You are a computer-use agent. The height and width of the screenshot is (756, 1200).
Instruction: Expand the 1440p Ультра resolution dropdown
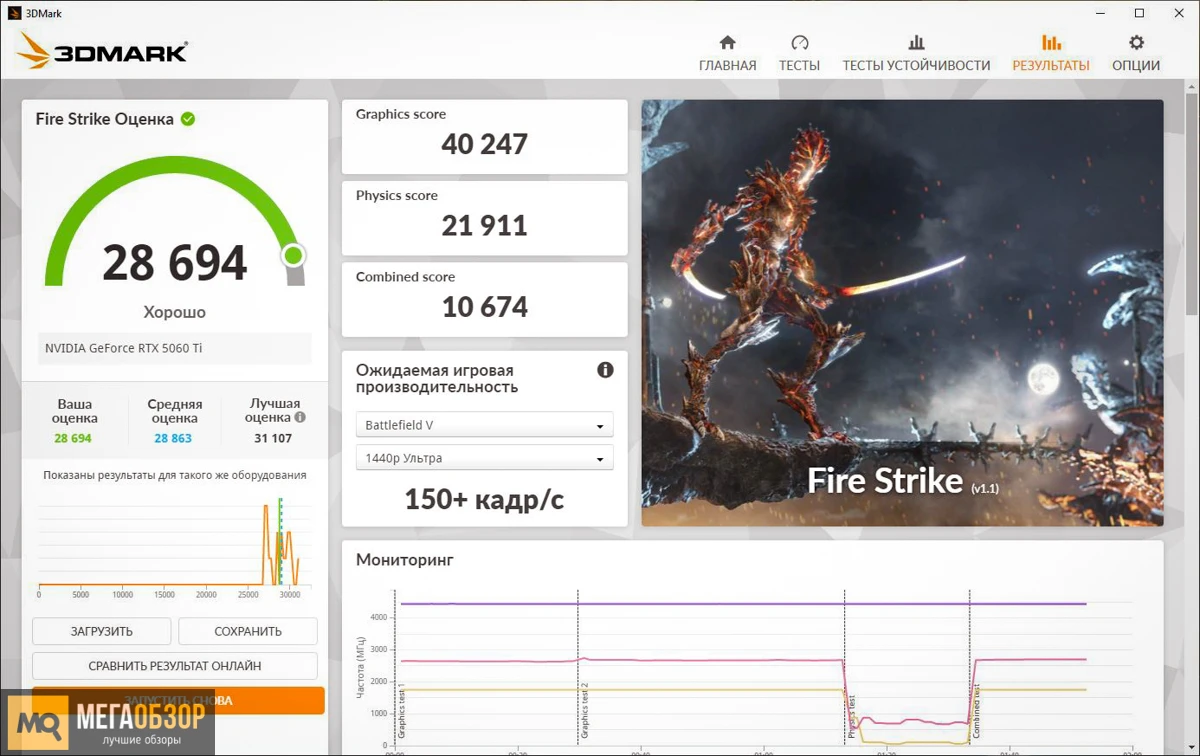click(485, 458)
